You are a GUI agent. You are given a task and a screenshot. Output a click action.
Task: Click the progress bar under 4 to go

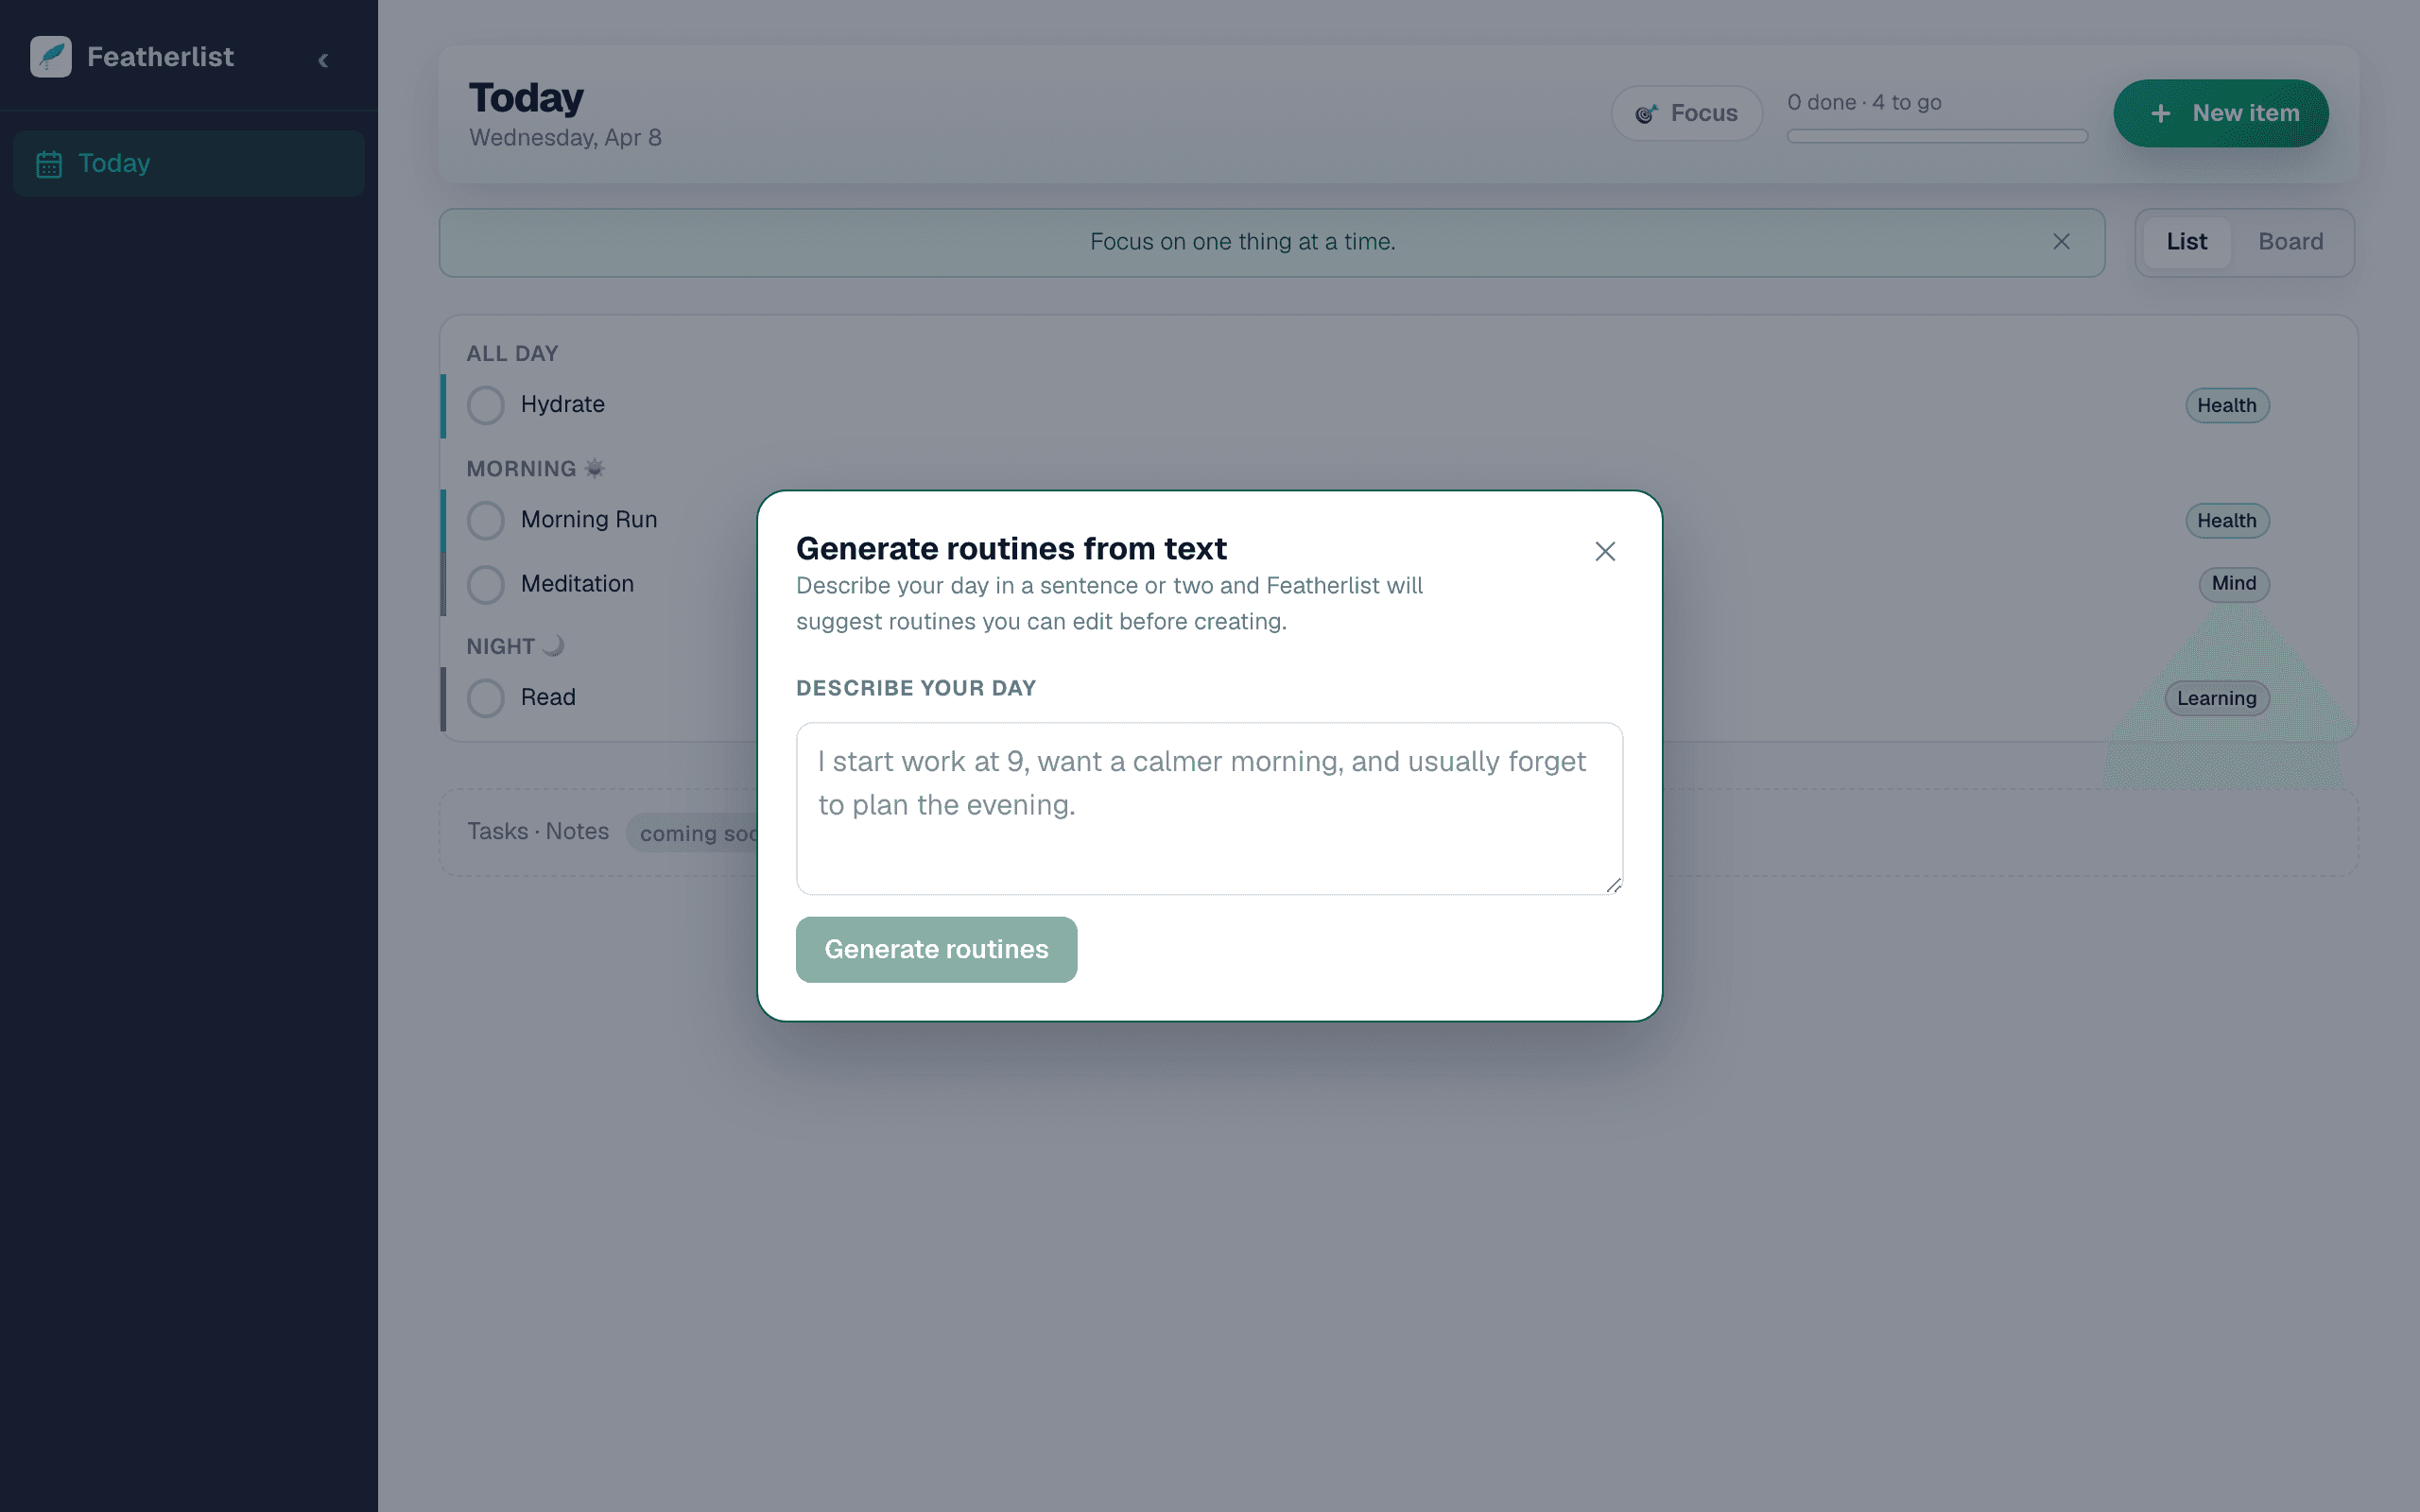click(x=1936, y=136)
